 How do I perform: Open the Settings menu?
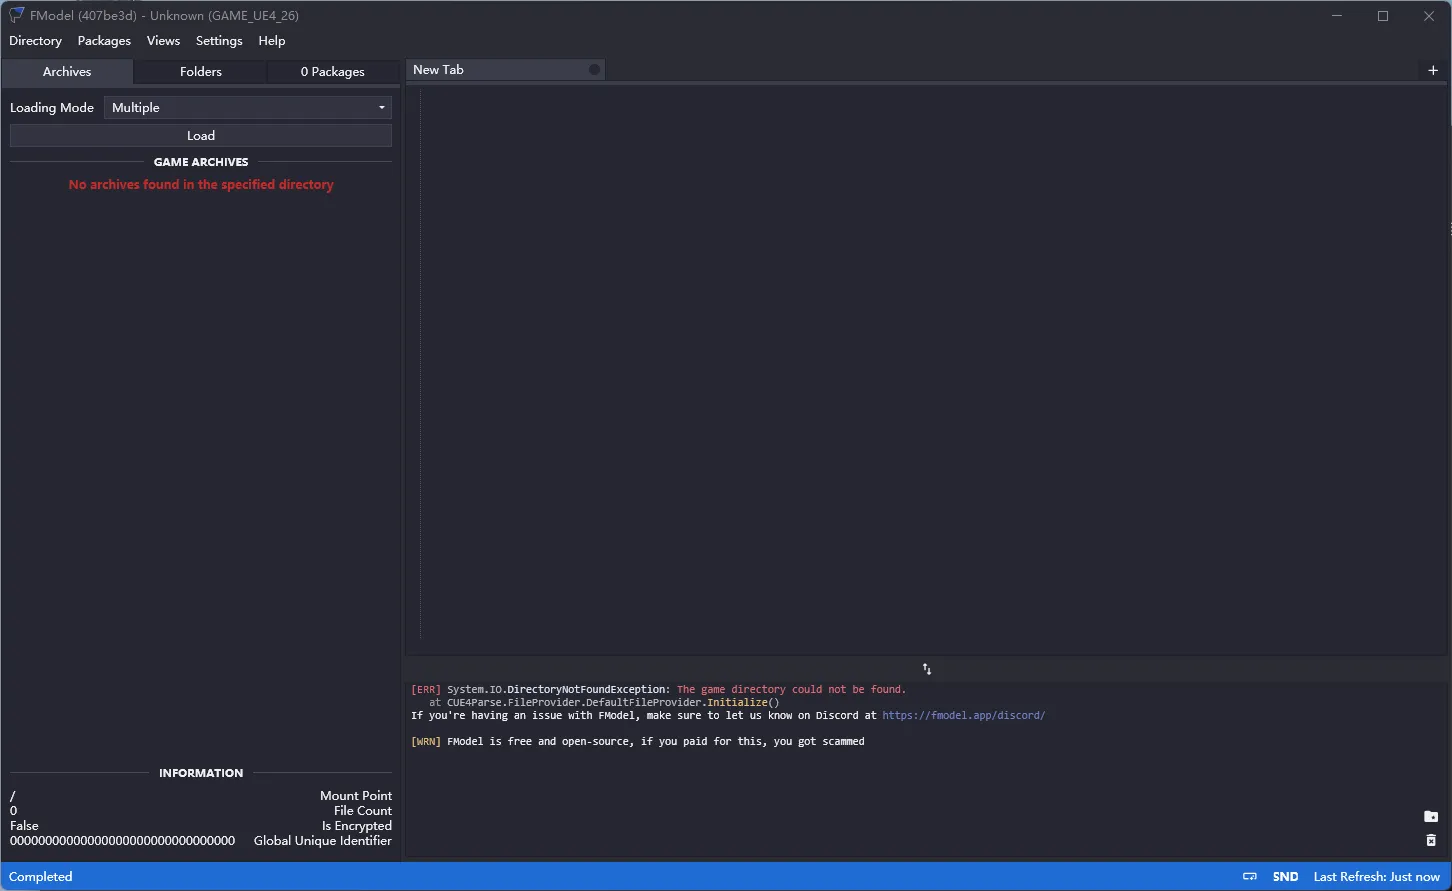click(219, 41)
